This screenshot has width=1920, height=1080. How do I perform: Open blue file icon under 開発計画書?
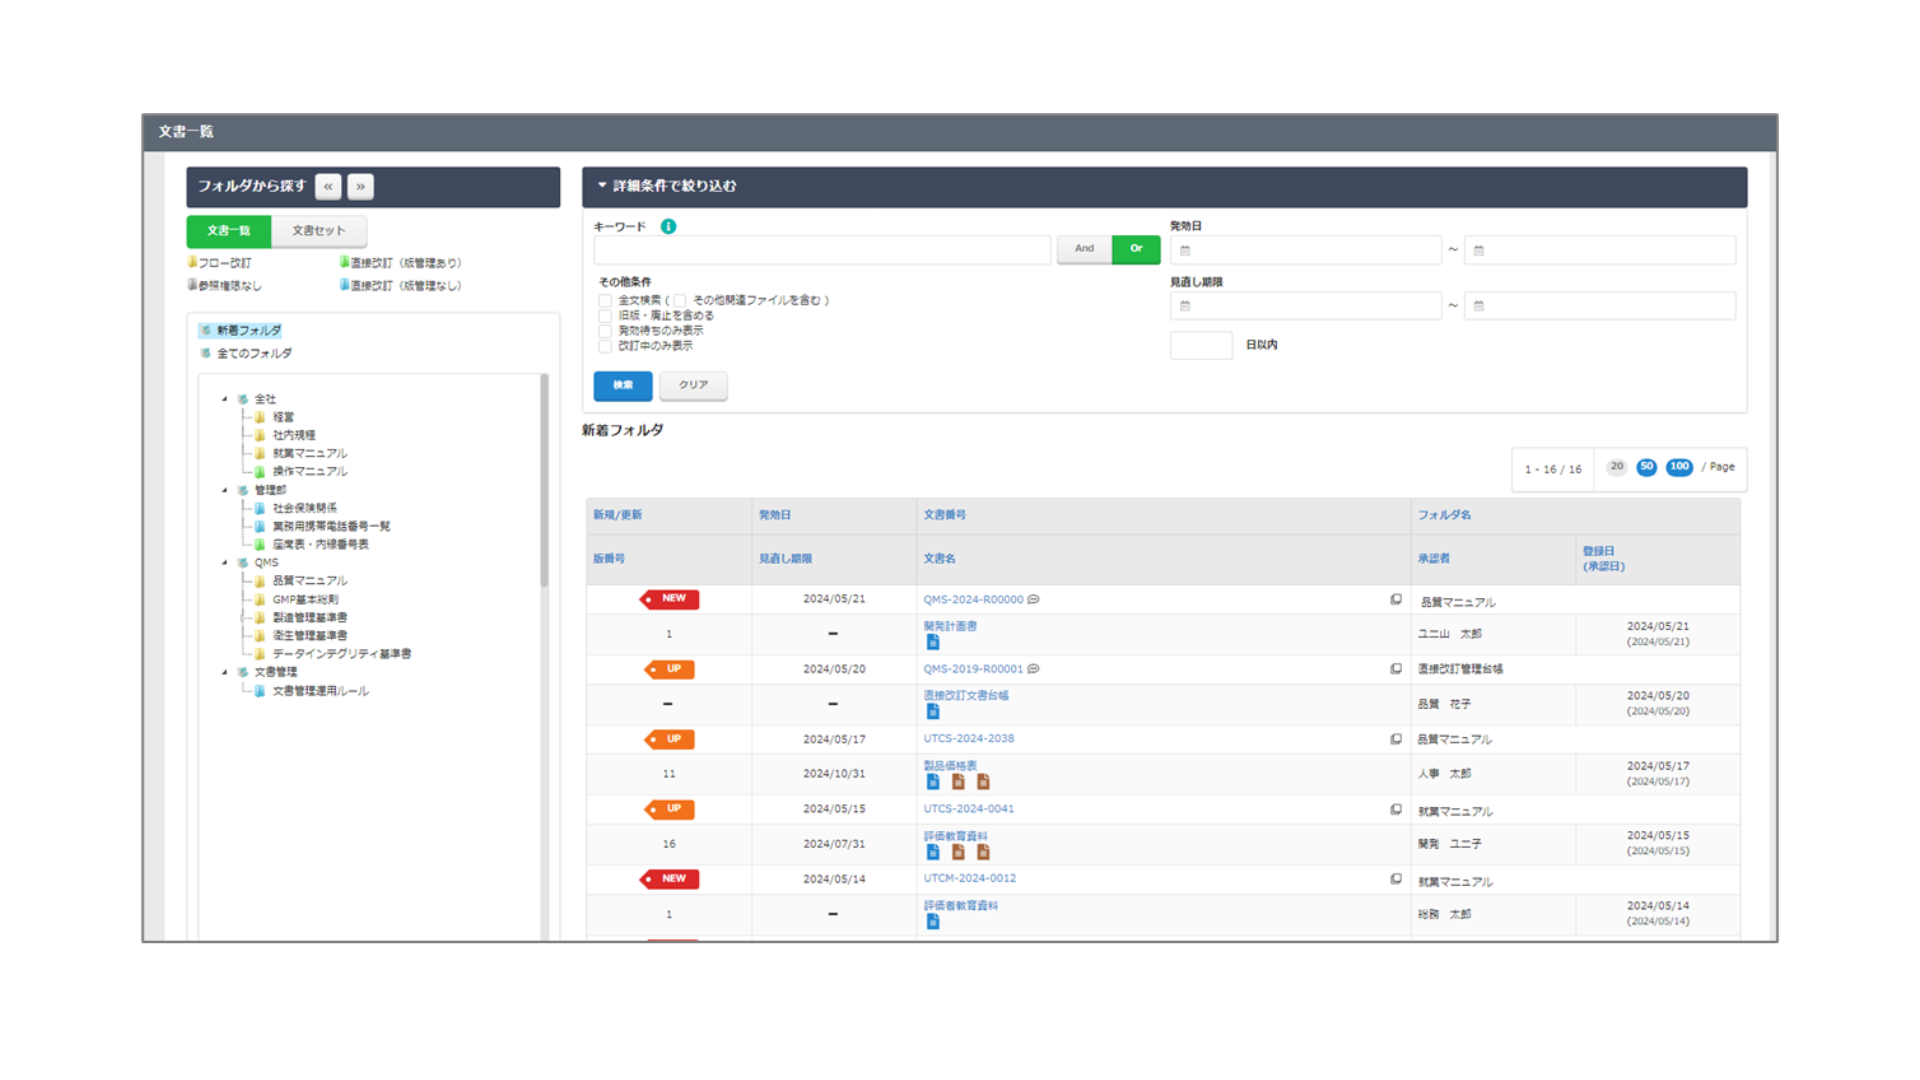[933, 642]
